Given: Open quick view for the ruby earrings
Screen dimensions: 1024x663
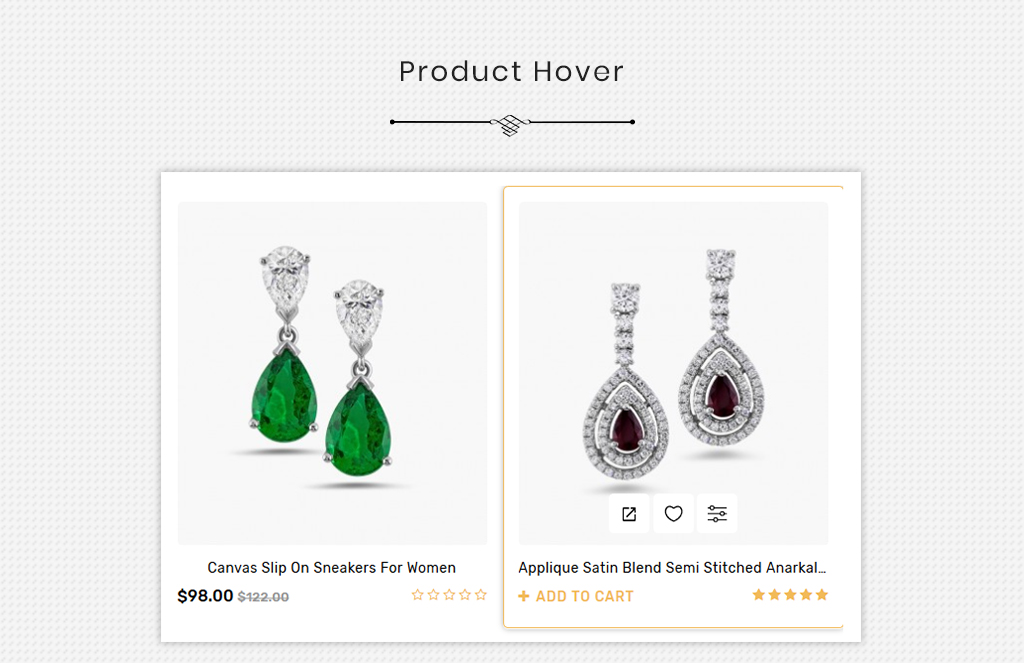Looking at the screenshot, I should (629, 513).
